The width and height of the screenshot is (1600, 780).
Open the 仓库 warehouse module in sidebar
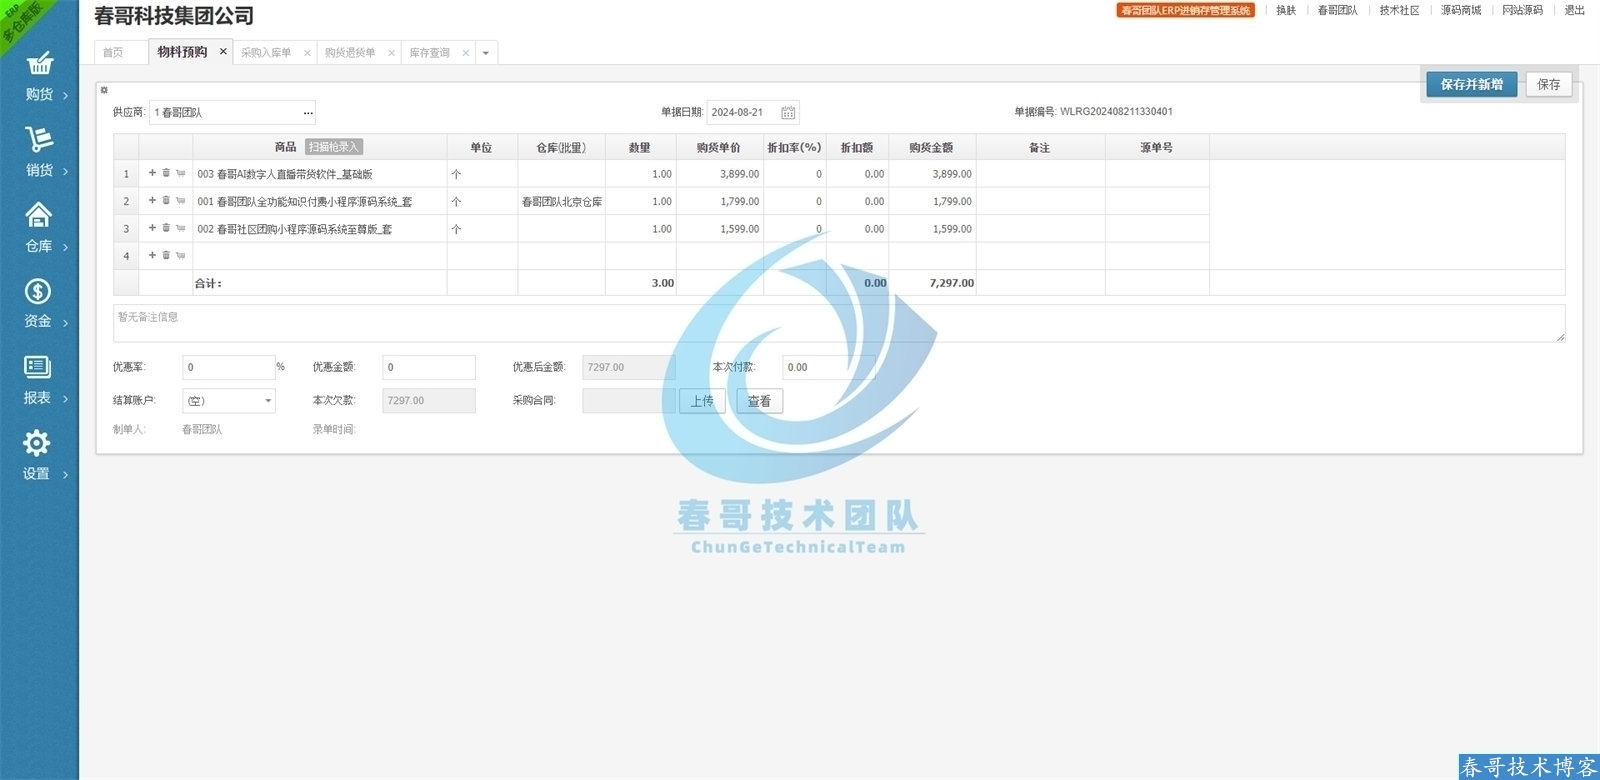tap(39, 229)
